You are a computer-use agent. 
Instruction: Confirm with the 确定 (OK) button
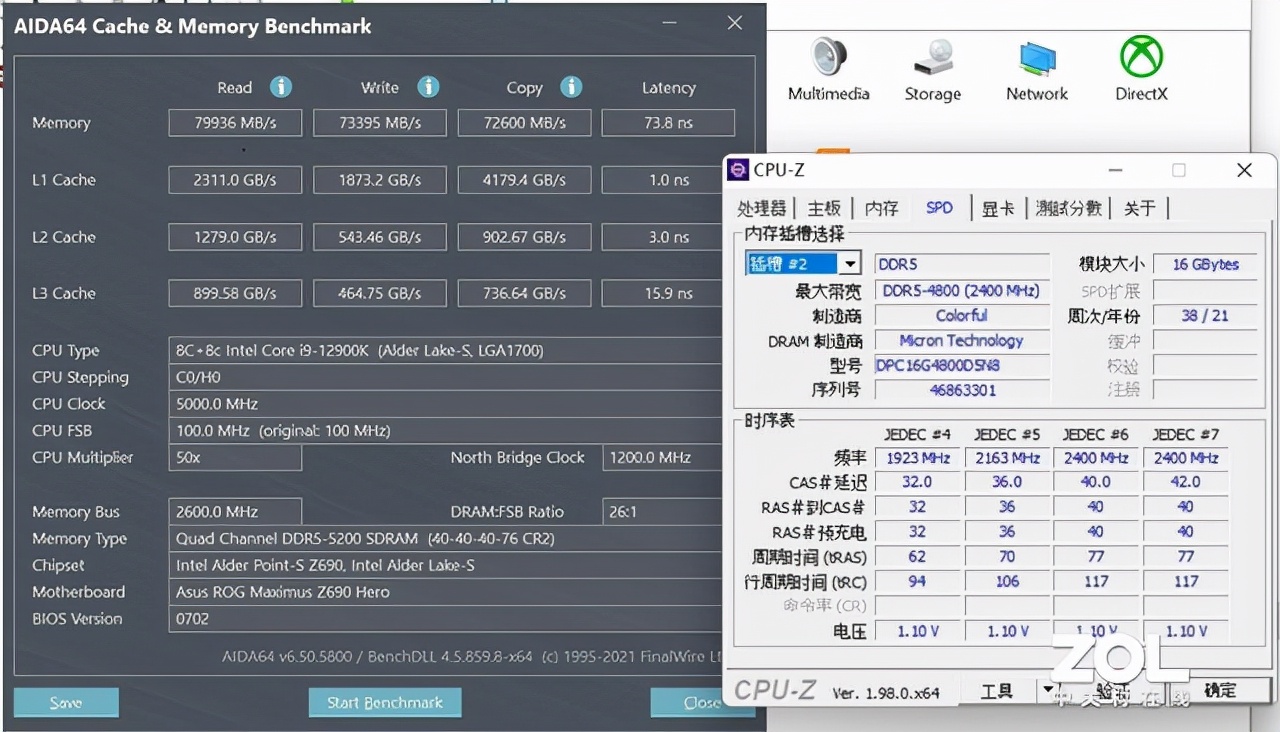[x=1222, y=690]
